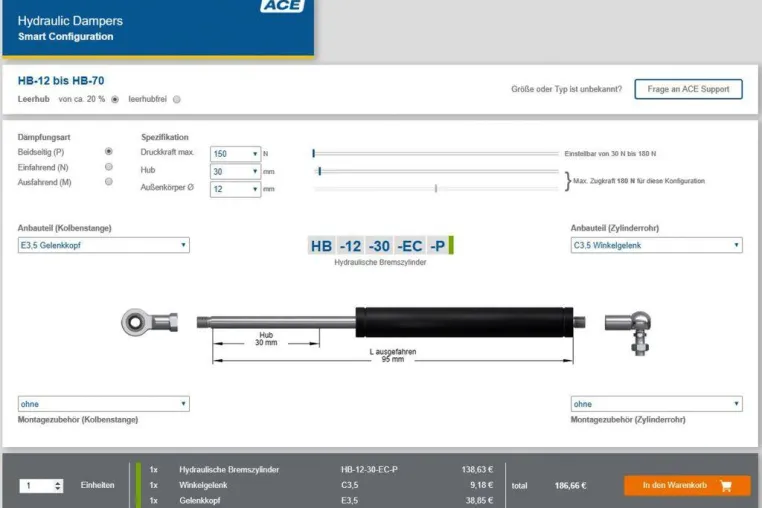This screenshot has height=508, width=762.
Task: Select the leerhubfrei radio option
Action: click(177, 99)
